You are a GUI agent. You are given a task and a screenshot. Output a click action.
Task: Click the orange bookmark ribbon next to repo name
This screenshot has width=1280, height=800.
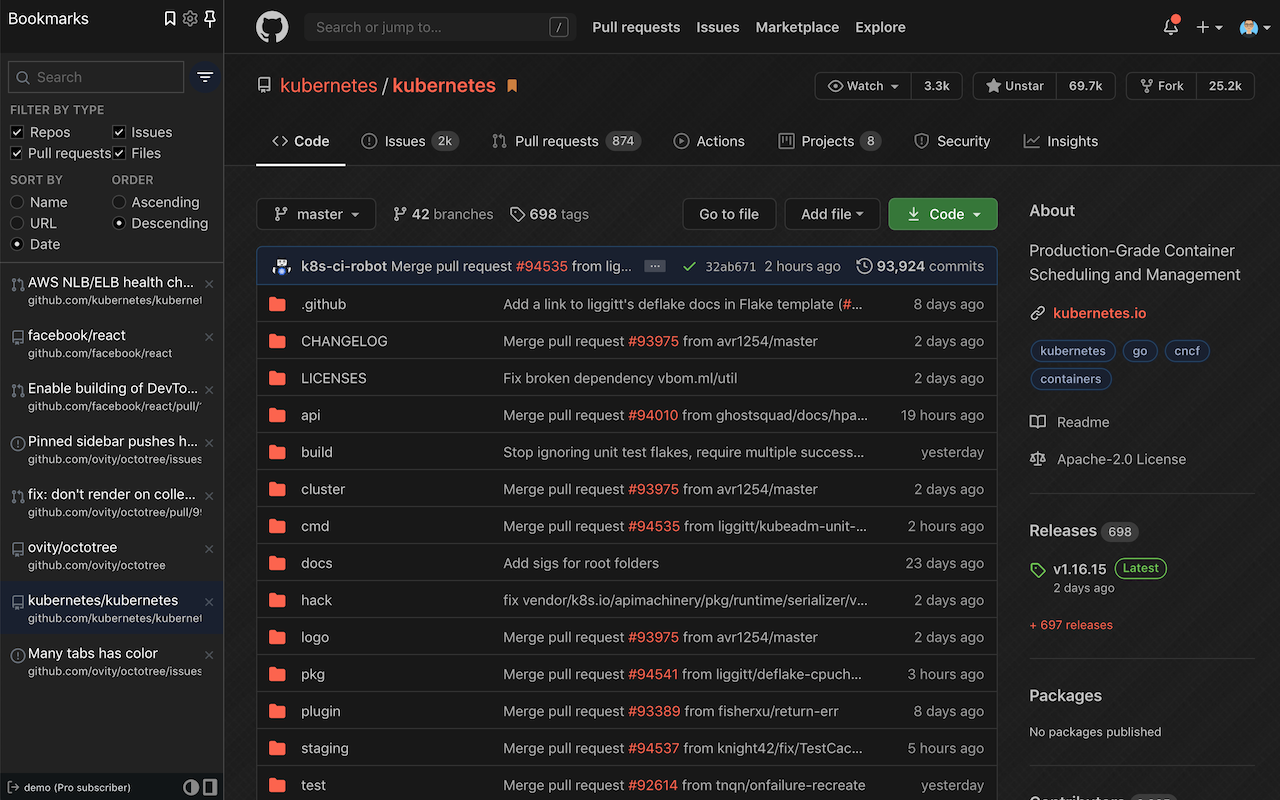[x=512, y=85]
